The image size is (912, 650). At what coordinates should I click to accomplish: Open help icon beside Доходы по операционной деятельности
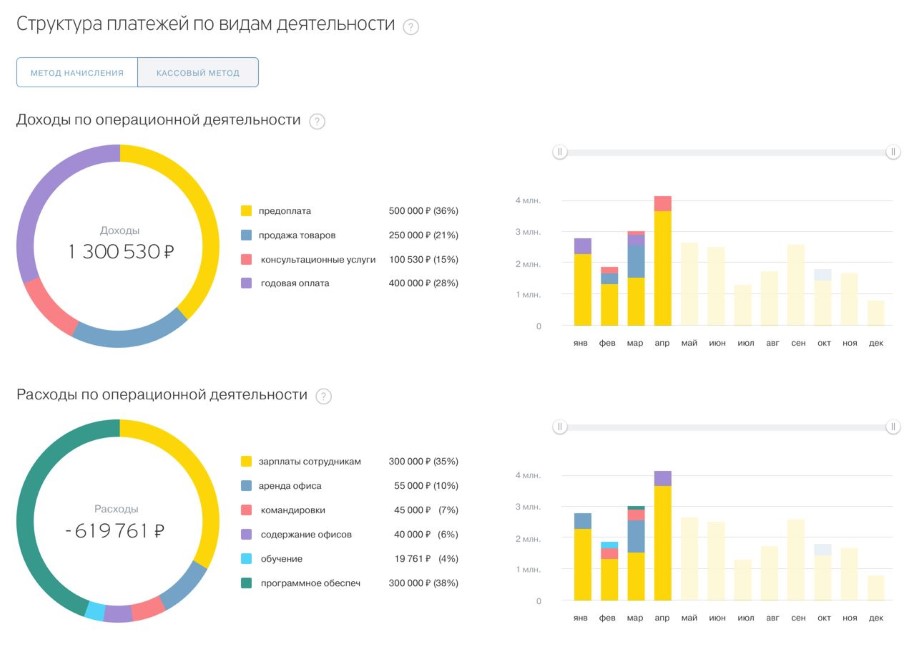click(317, 121)
